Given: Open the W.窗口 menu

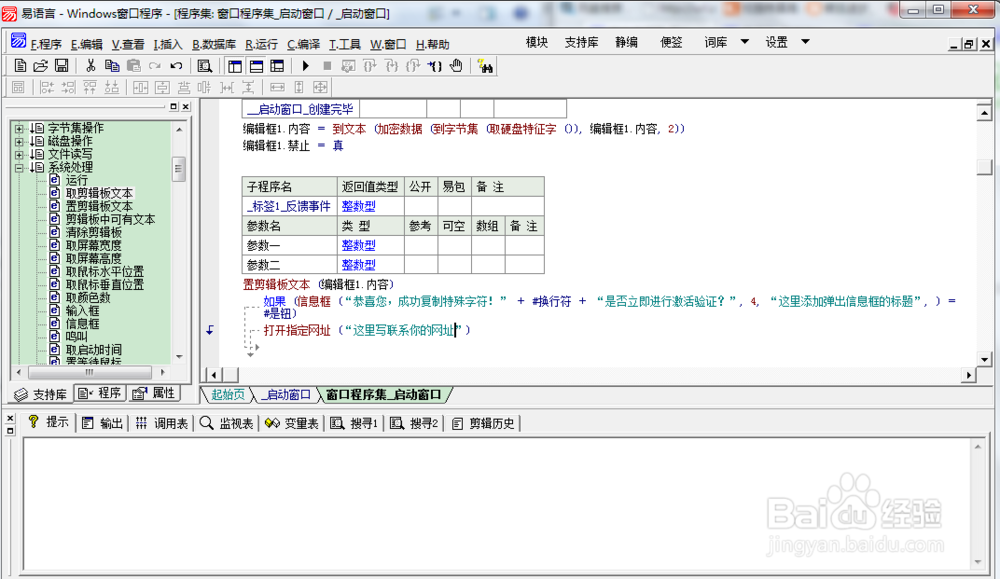Looking at the screenshot, I should pyautogui.click(x=388, y=44).
